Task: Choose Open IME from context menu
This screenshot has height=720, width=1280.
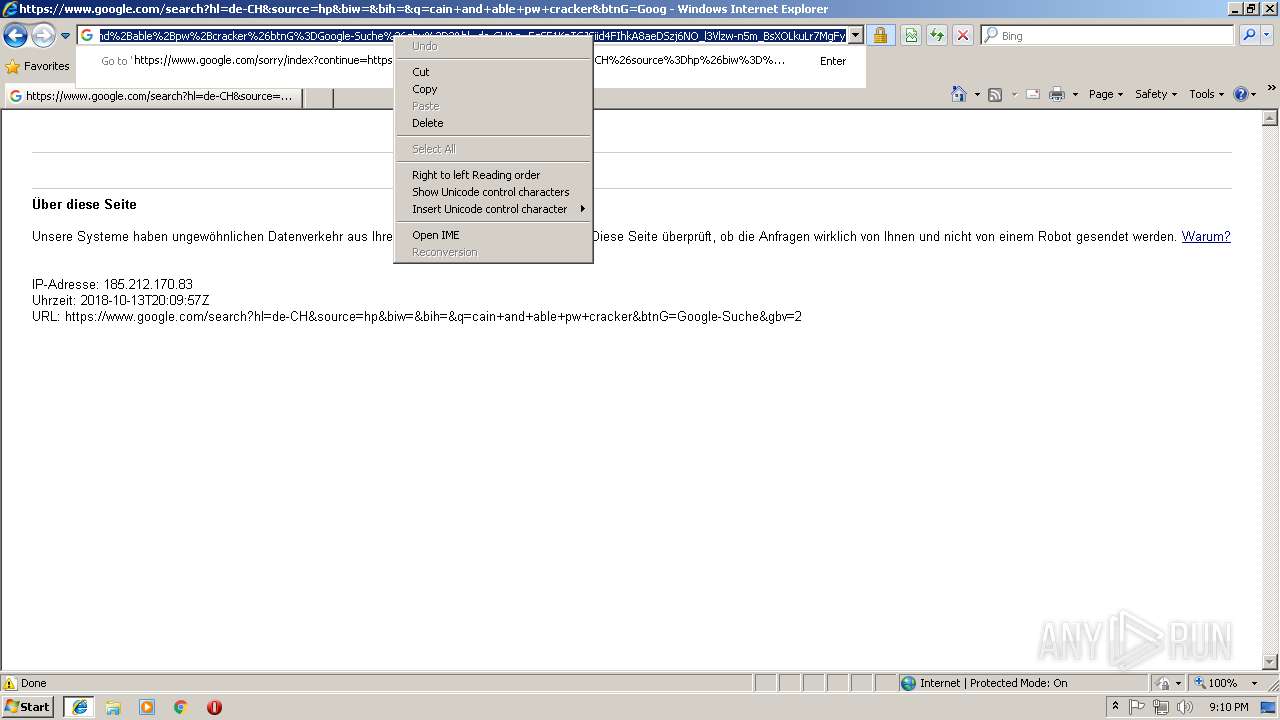Action: [x=493, y=235]
